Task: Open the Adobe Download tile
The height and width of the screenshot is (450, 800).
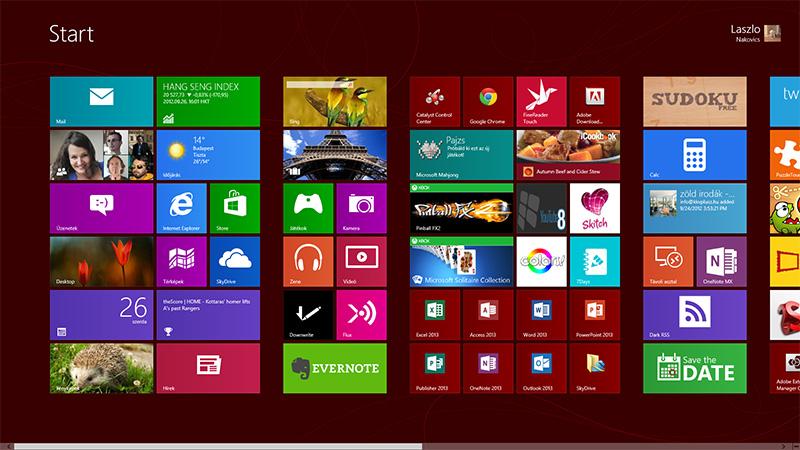Action: click(x=595, y=102)
